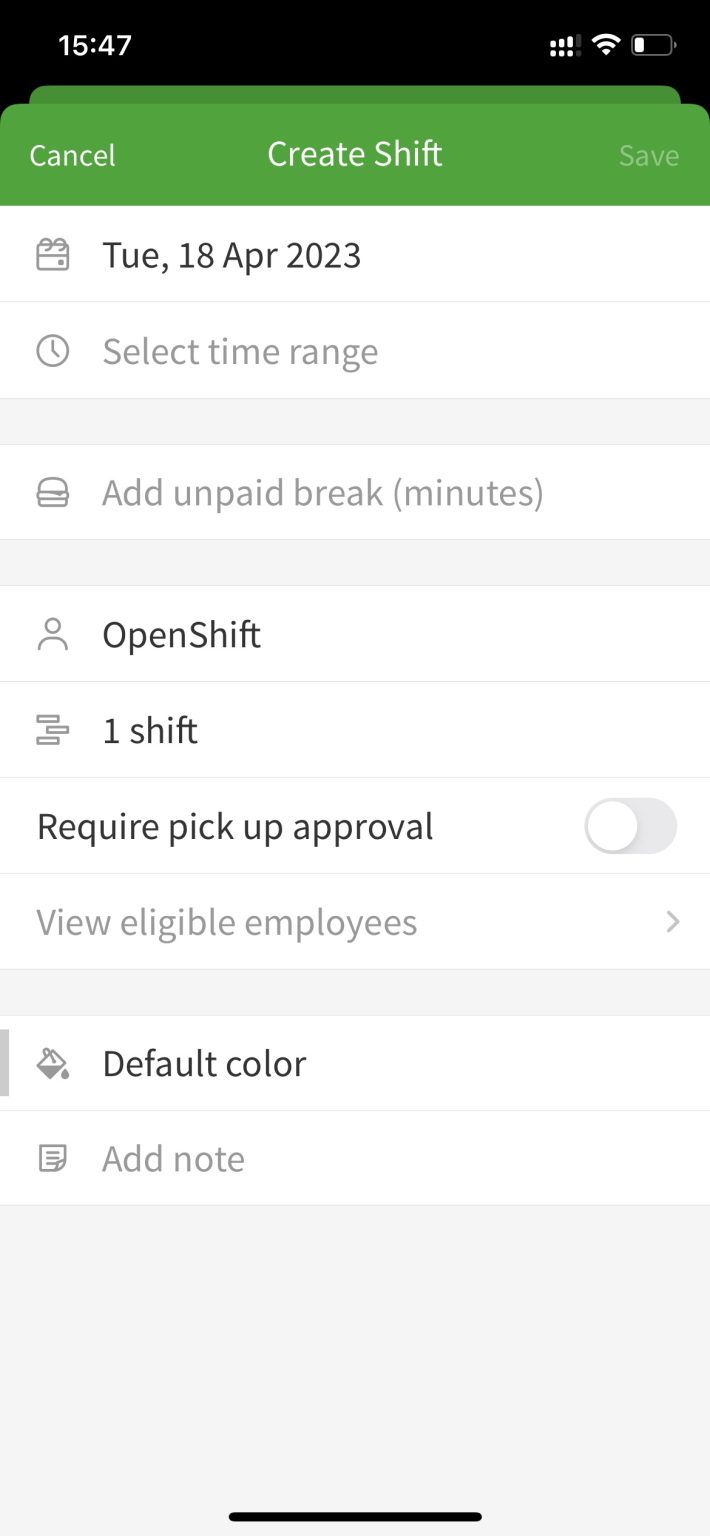Image resolution: width=710 pixels, height=1536 pixels.
Task: Tap the time display in status bar
Action: coord(95,44)
